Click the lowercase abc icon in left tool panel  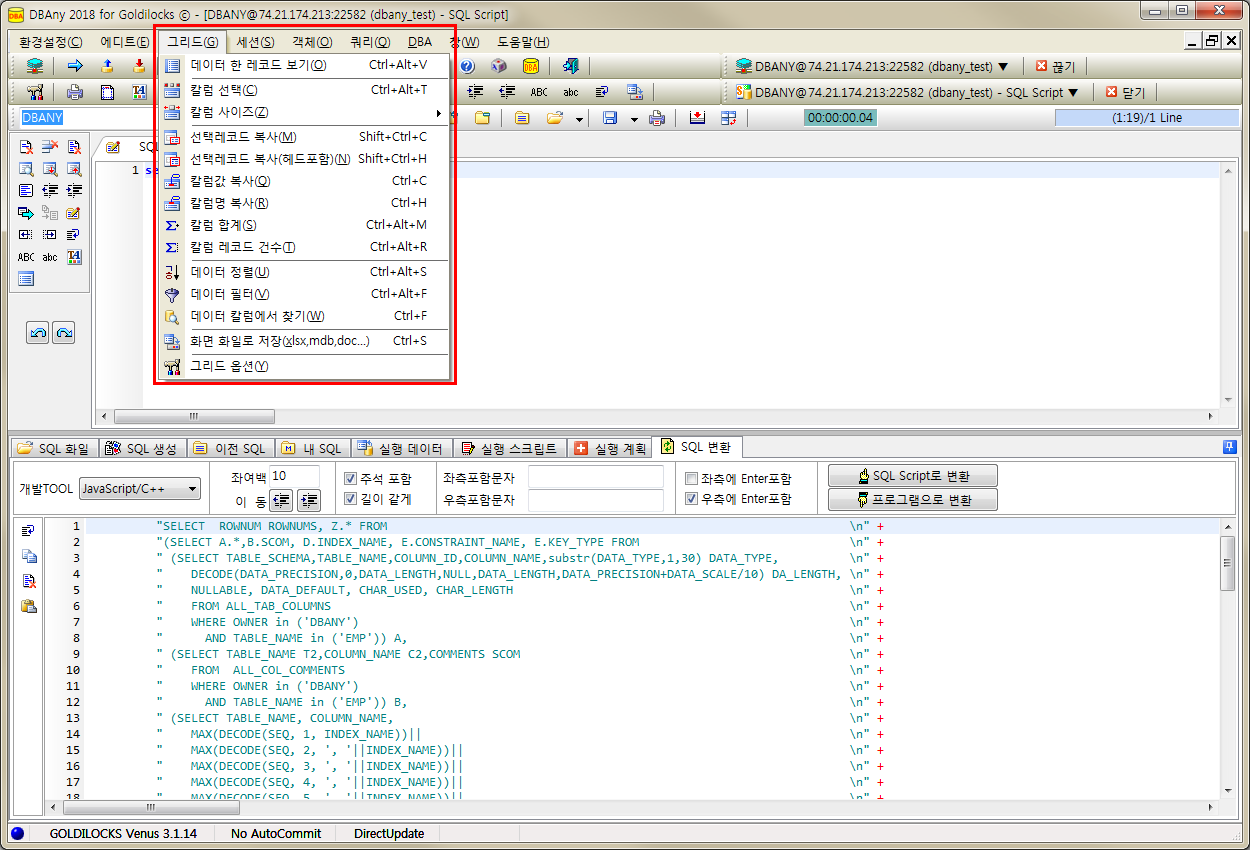(x=50, y=257)
